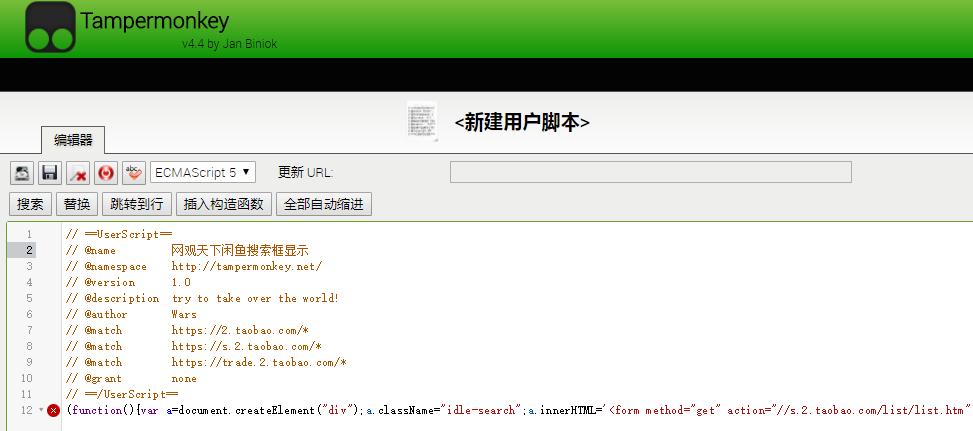Open the ECMAScript 5 version dropdown

click(203, 172)
